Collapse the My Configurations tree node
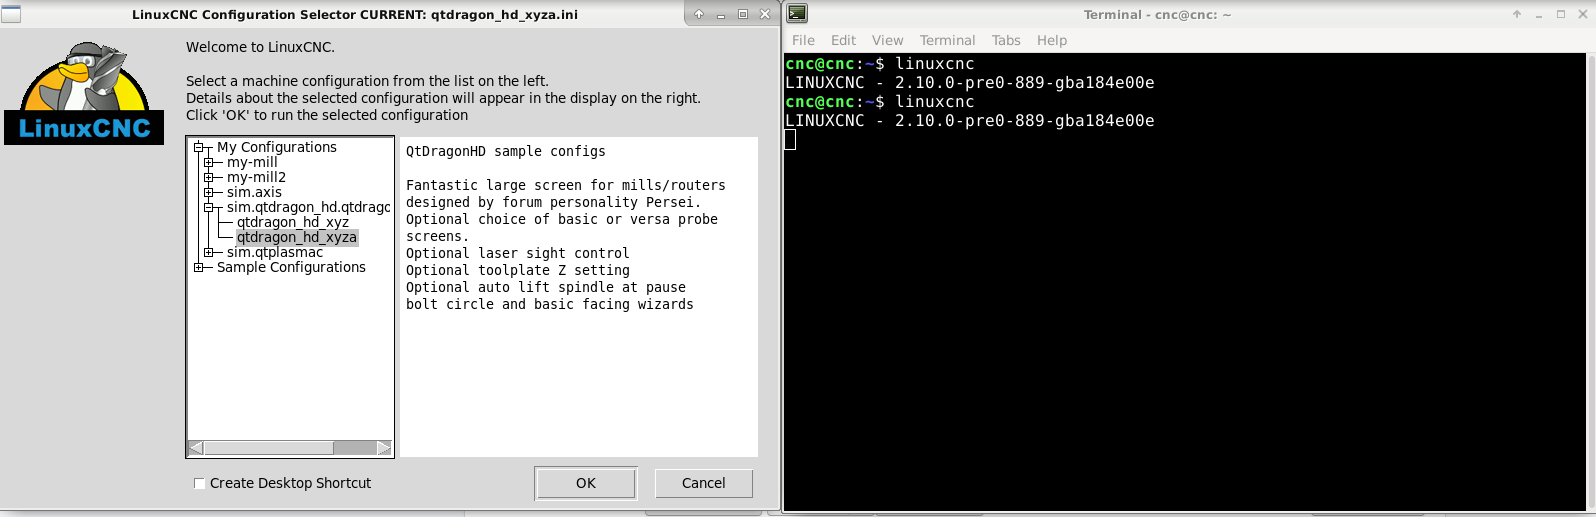1596x517 pixels. 198,147
